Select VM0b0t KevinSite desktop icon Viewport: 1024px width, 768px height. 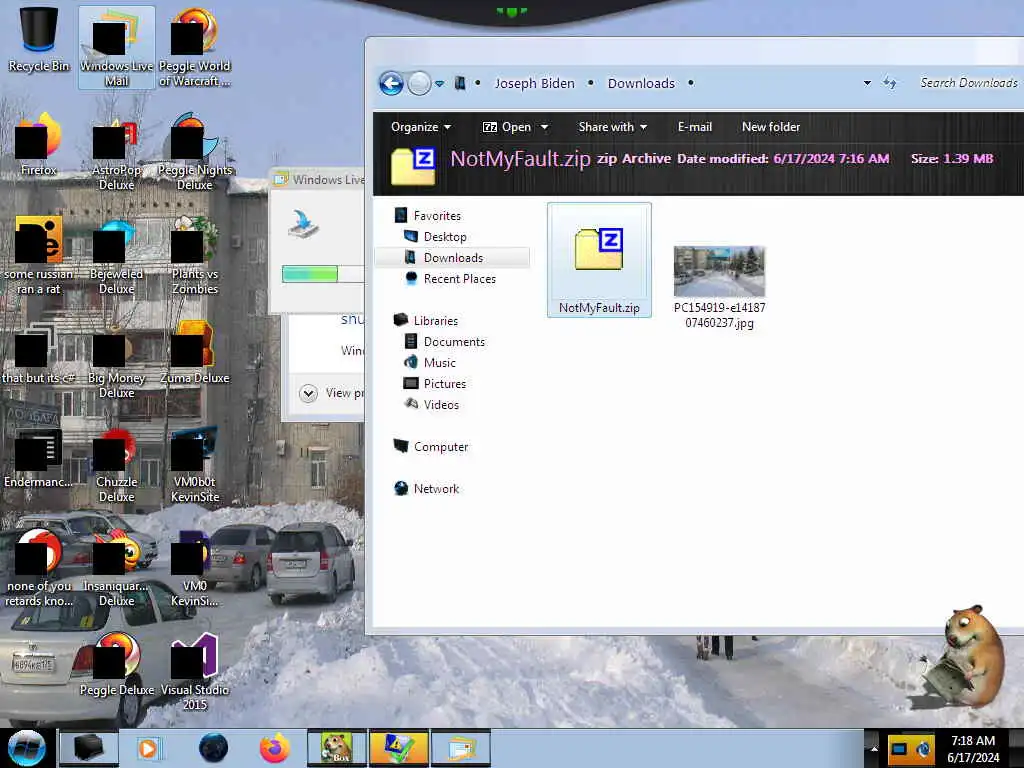195,464
